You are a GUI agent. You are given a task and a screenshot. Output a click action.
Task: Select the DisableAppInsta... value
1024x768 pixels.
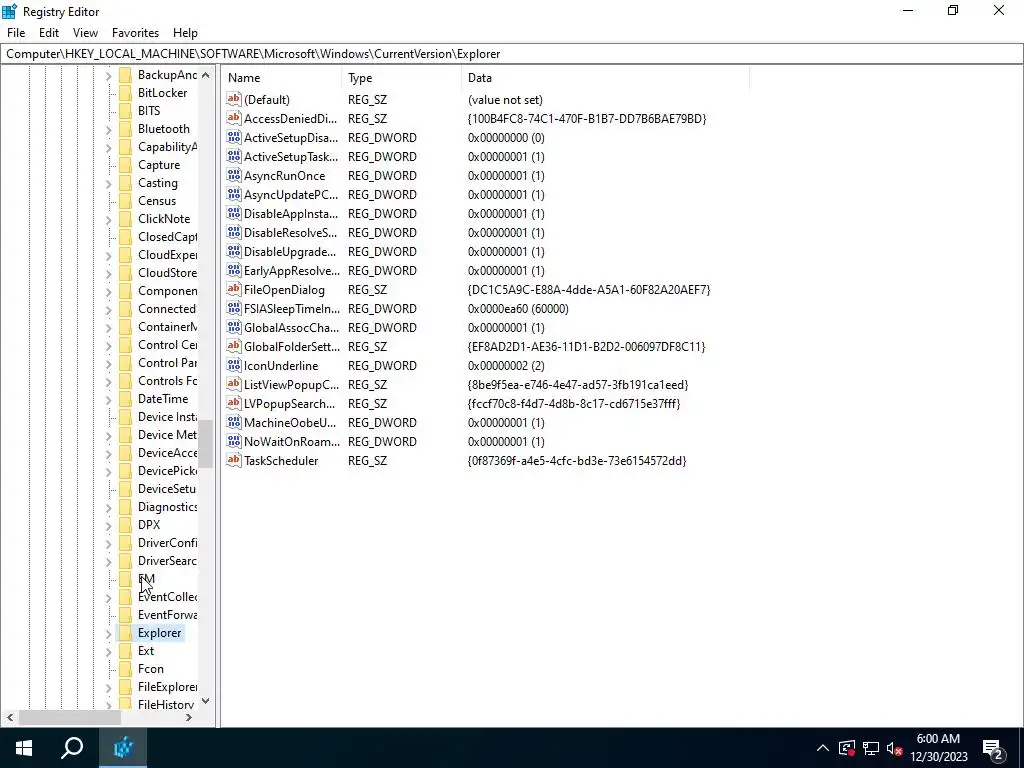tap(291, 214)
